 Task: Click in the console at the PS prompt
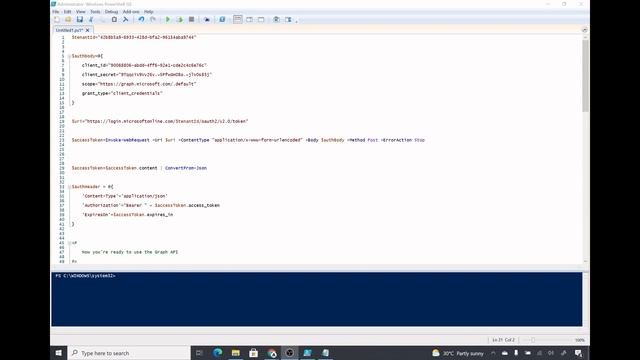(x=85, y=276)
